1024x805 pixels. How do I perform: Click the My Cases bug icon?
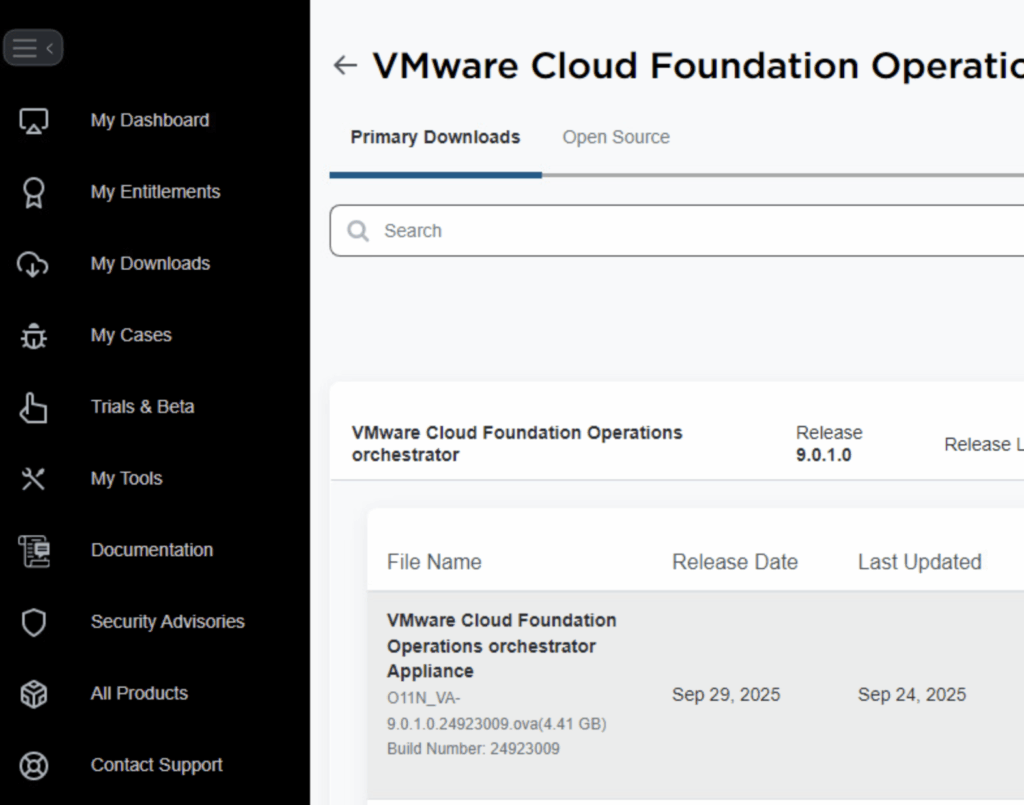coord(34,336)
